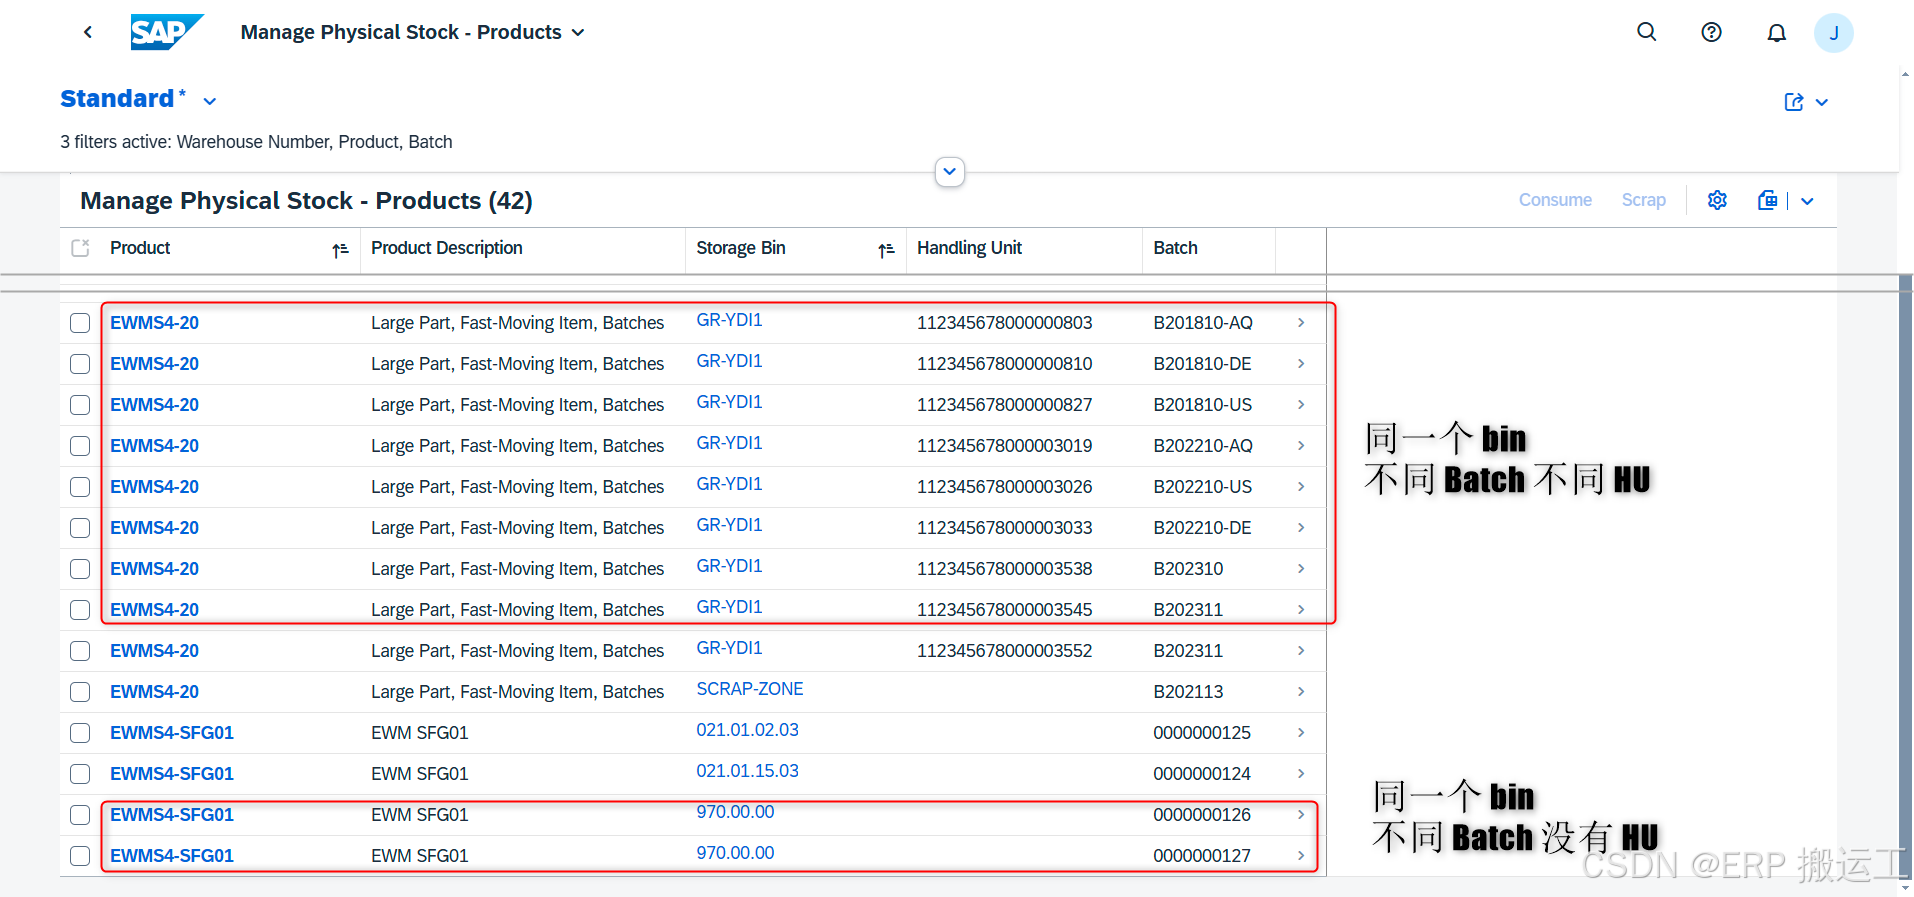Open EWMS4-20 link in row with HU ending 3552

click(x=154, y=651)
